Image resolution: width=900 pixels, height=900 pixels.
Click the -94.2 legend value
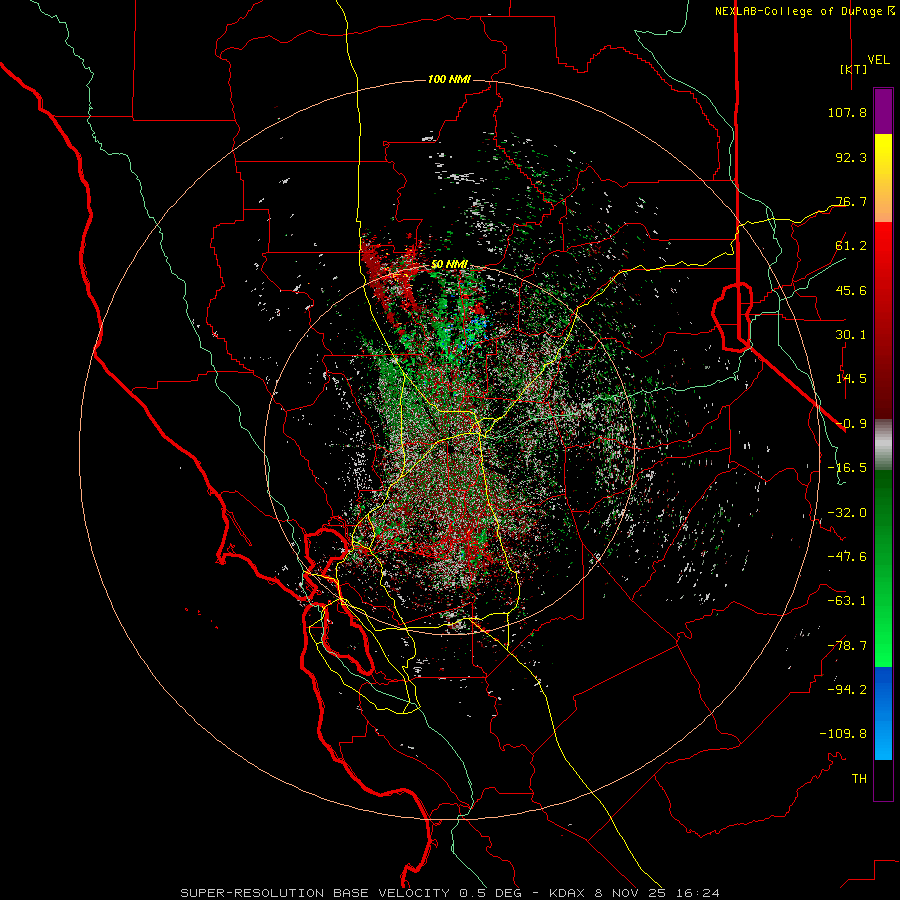847,690
